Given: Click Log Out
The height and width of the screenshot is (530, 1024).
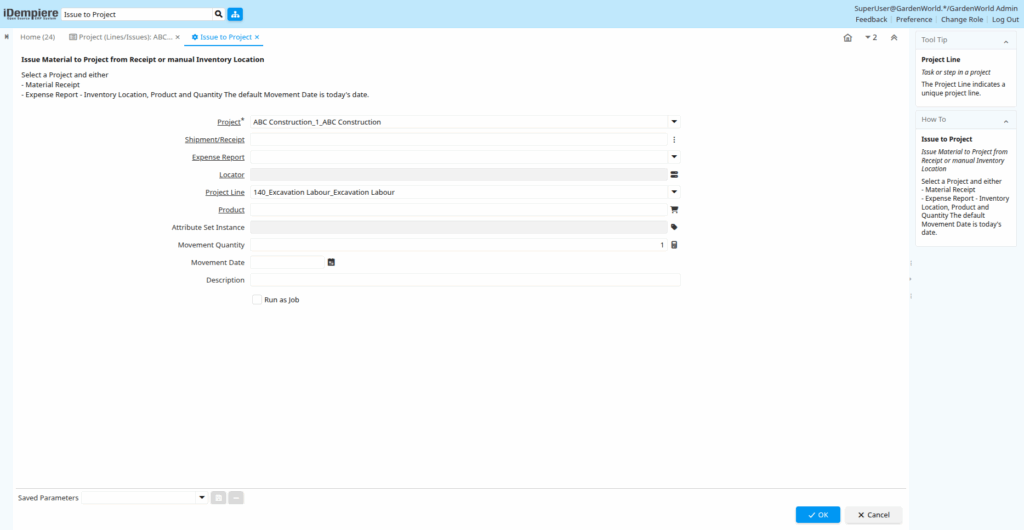Looking at the screenshot, I should [1005, 20].
